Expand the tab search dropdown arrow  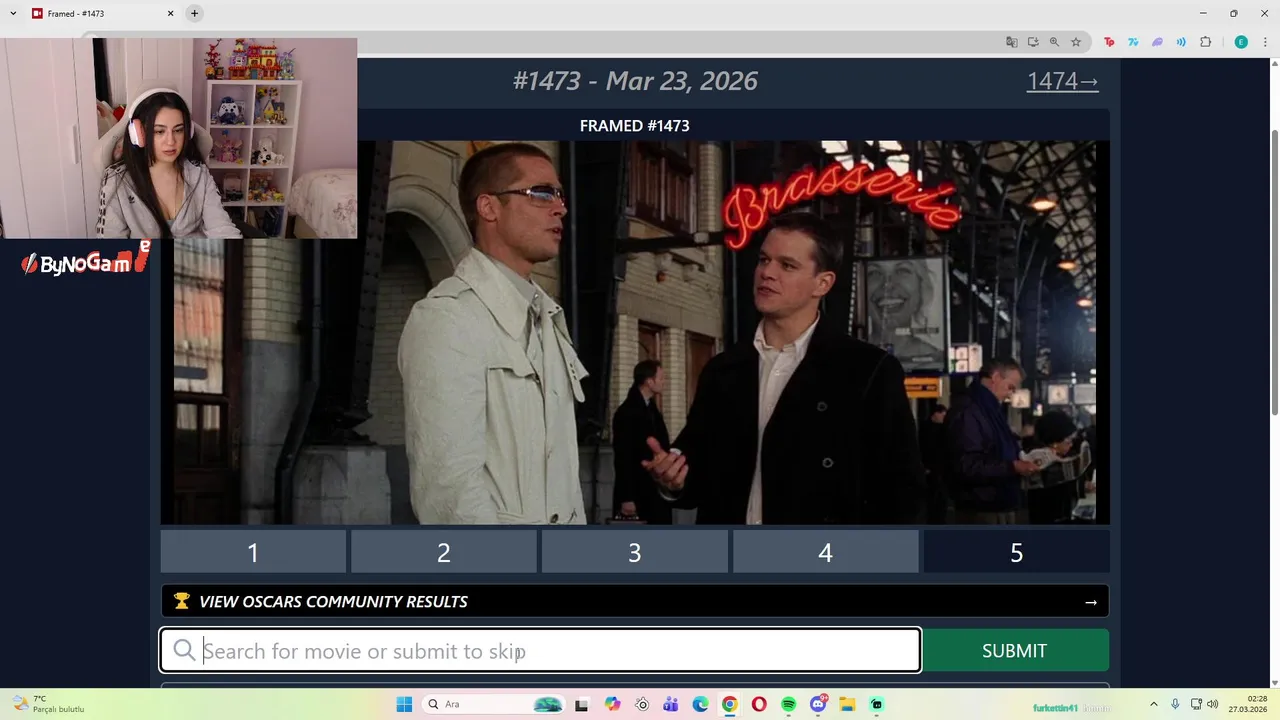click(x=13, y=13)
